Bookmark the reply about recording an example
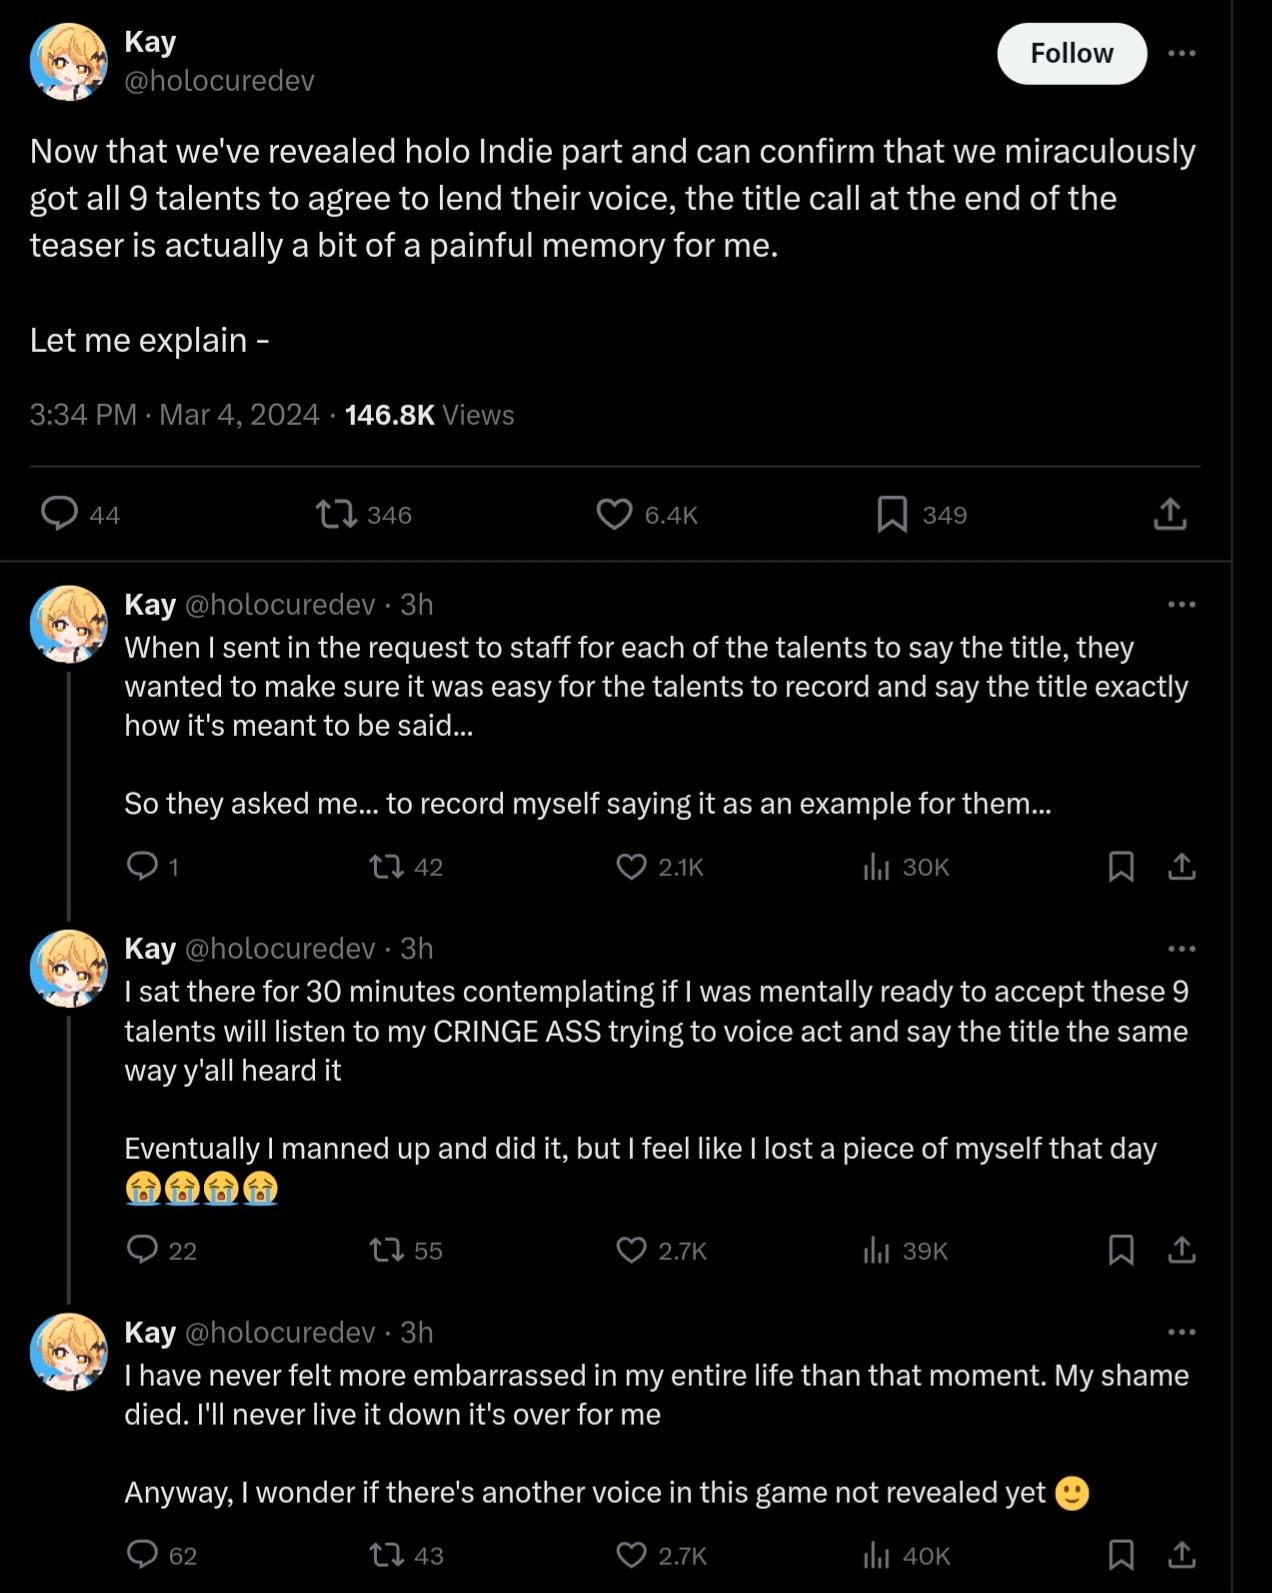 pos(1121,866)
